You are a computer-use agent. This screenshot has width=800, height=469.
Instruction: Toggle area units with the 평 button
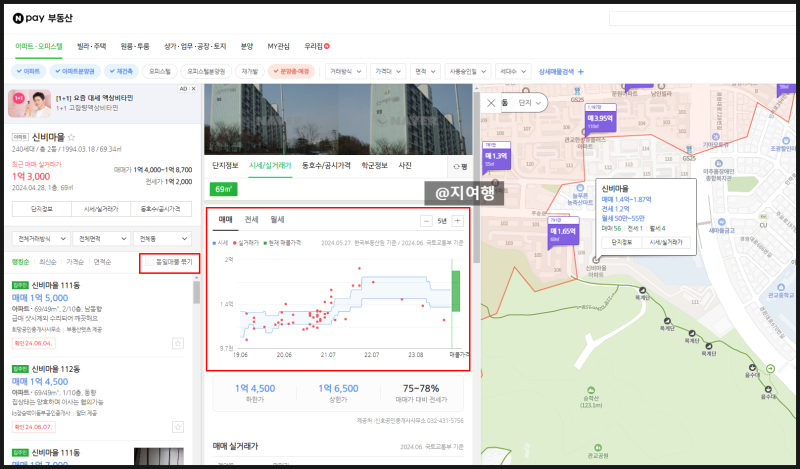[460, 166]
